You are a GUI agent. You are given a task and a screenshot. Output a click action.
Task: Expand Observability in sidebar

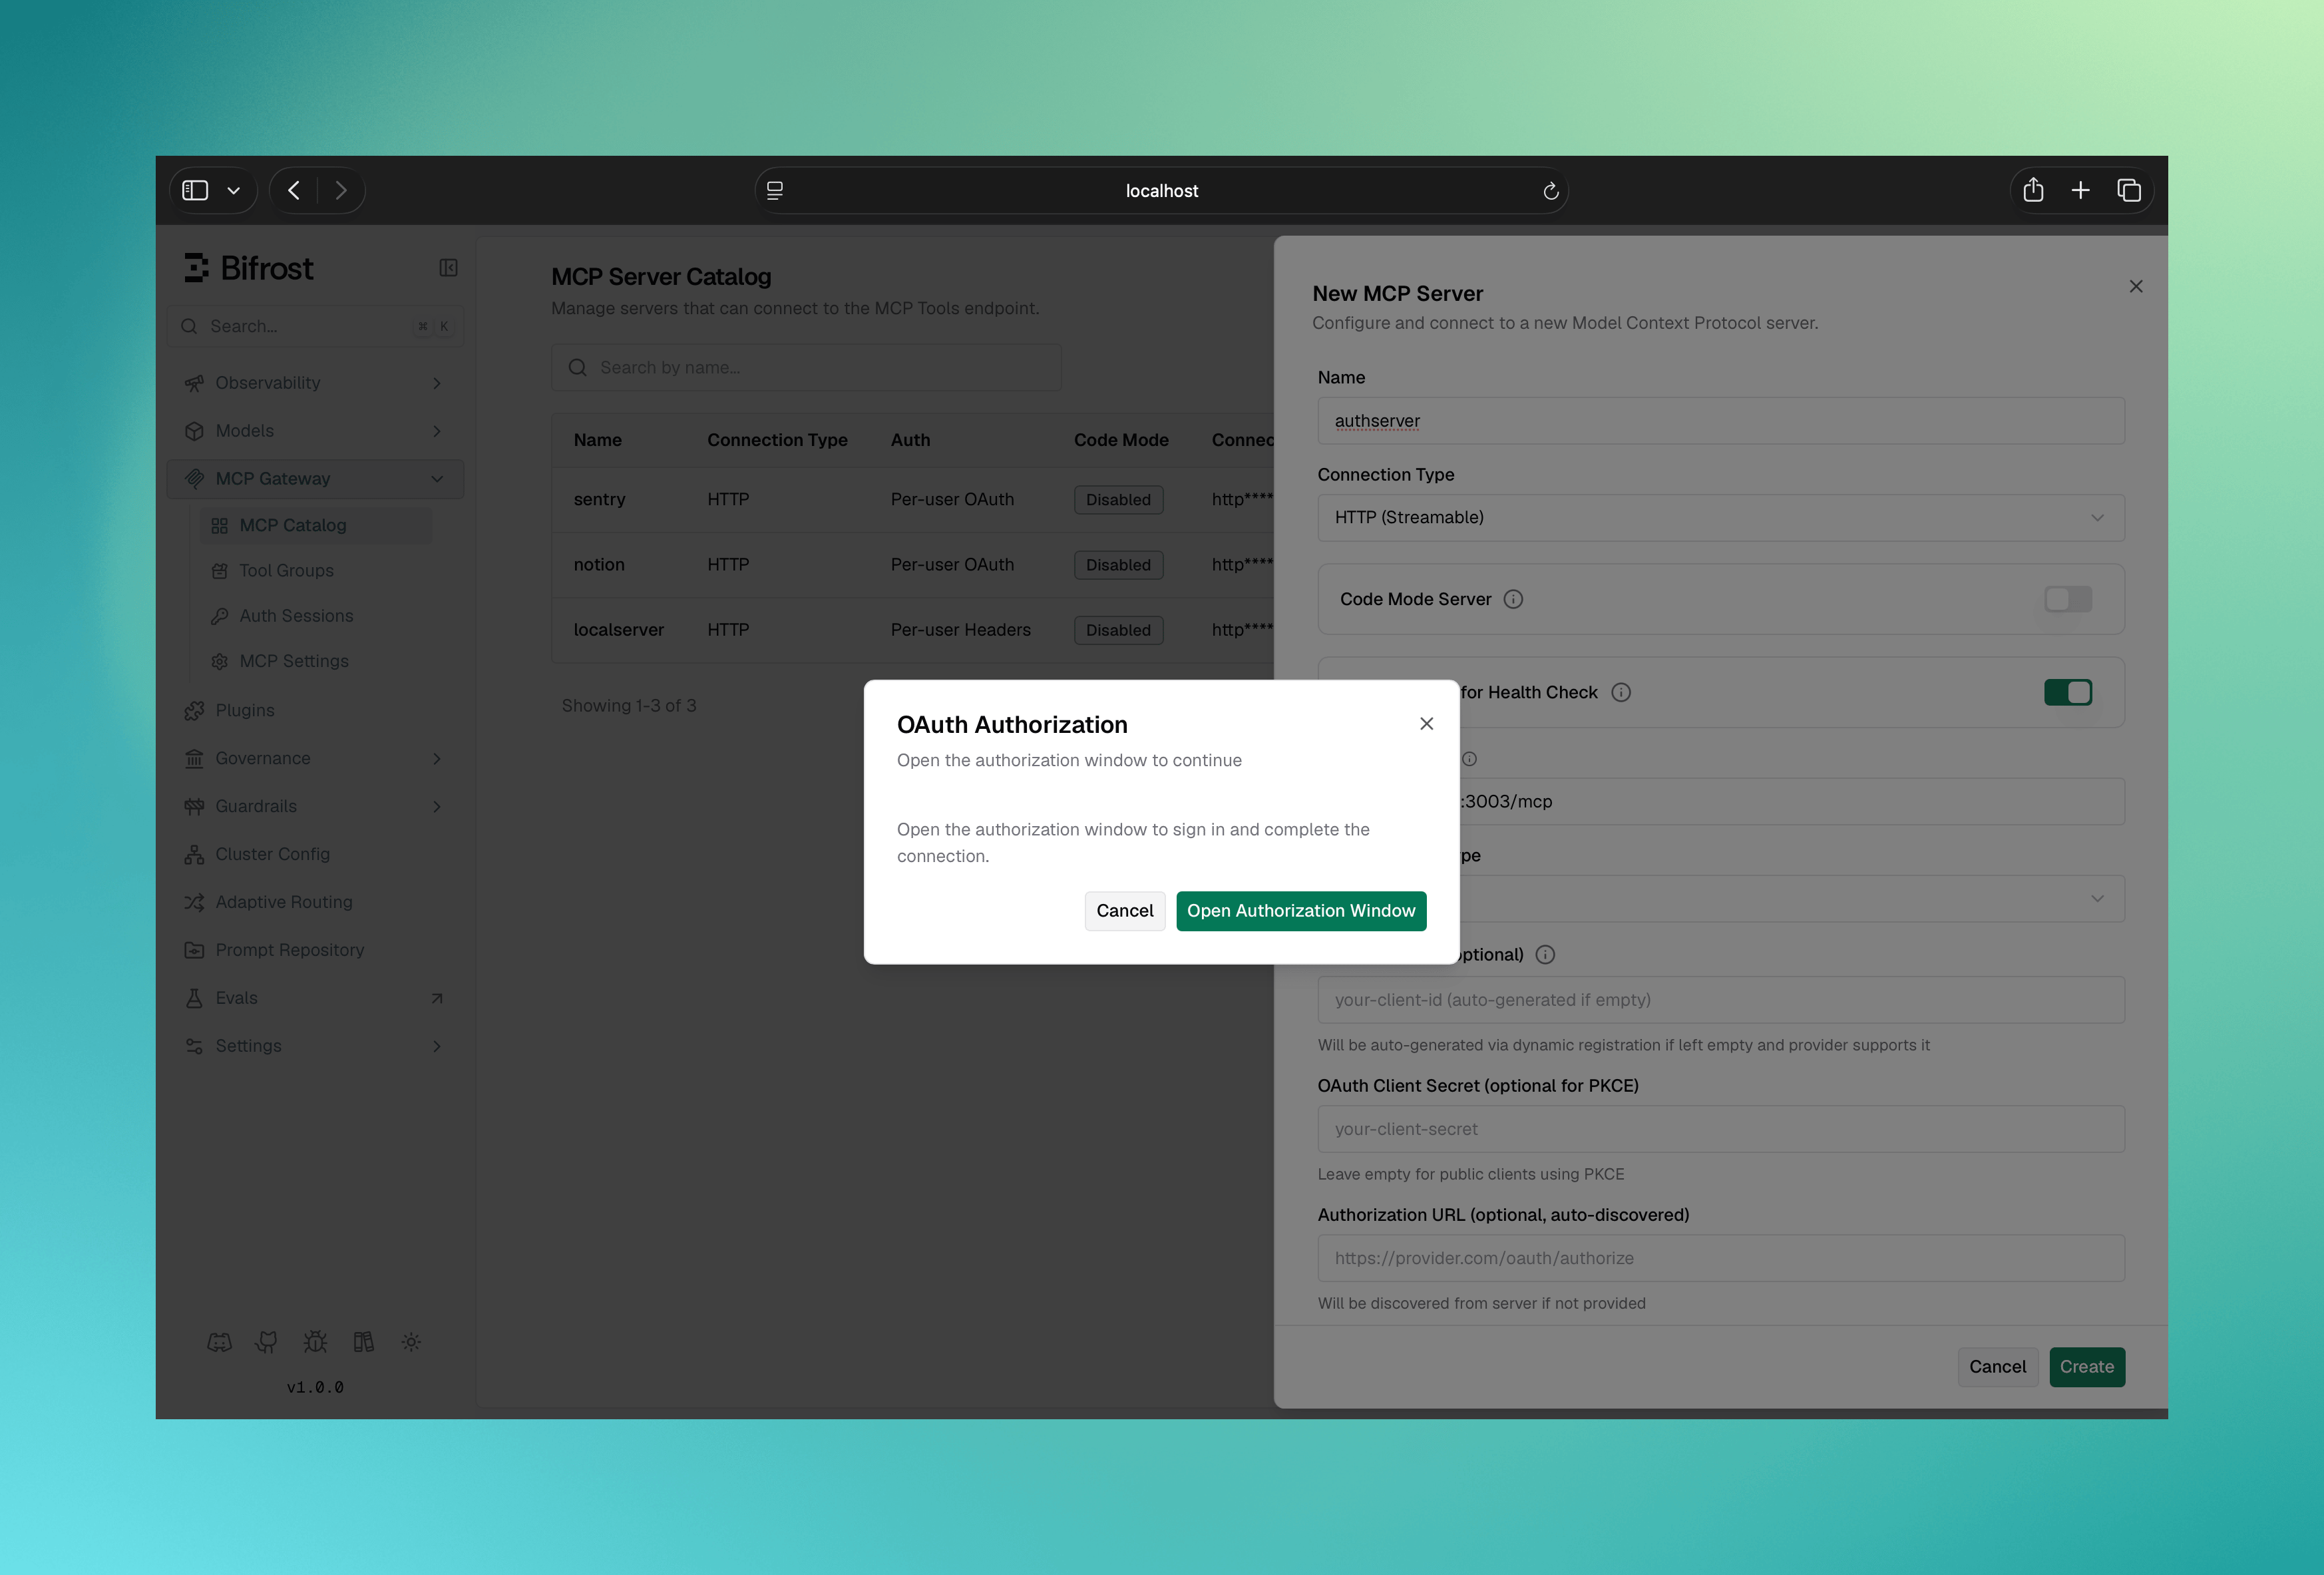click(x=315, y=383)
